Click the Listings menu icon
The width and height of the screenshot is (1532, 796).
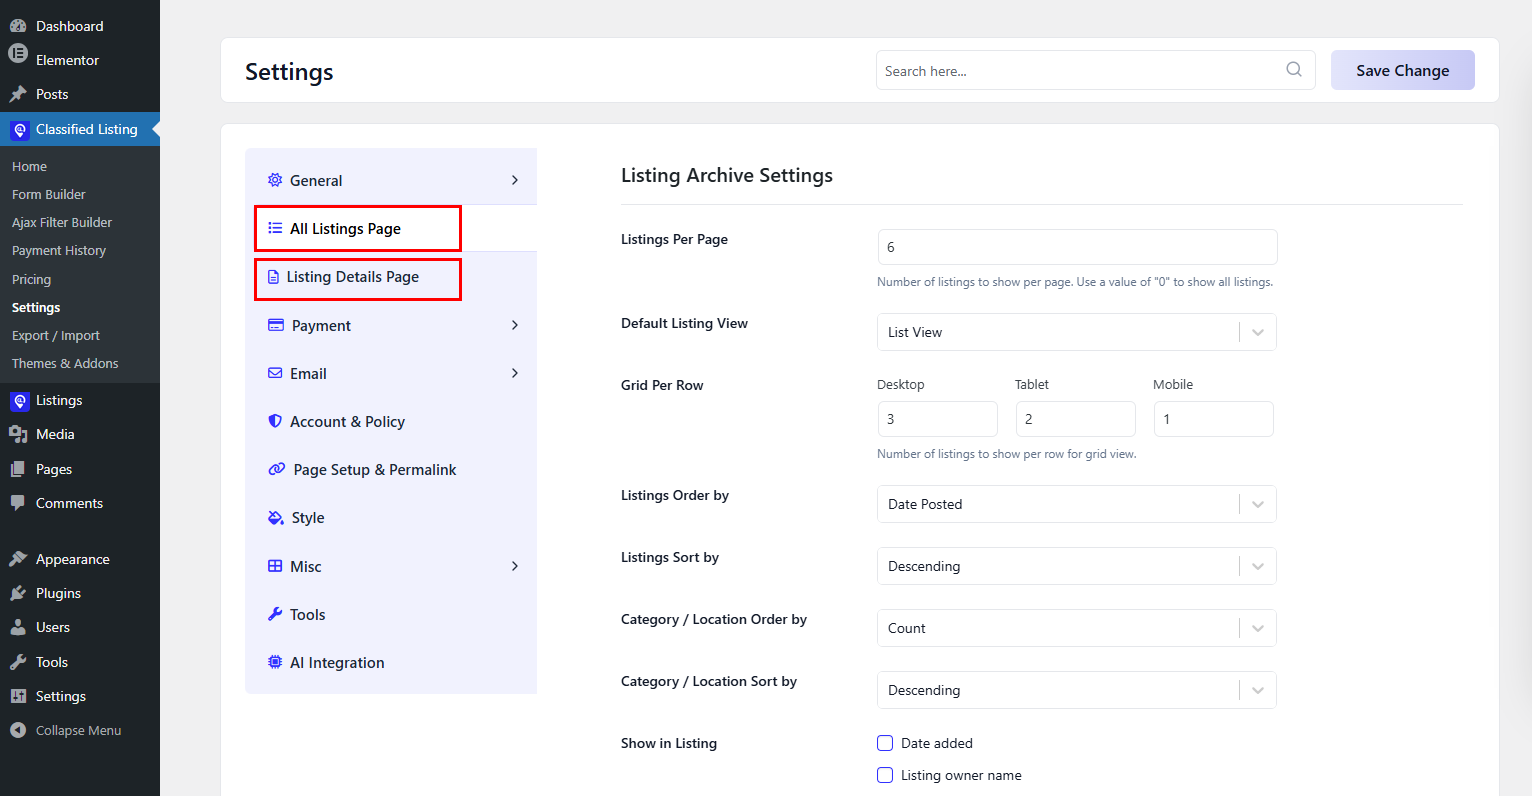tap(19, 401)
